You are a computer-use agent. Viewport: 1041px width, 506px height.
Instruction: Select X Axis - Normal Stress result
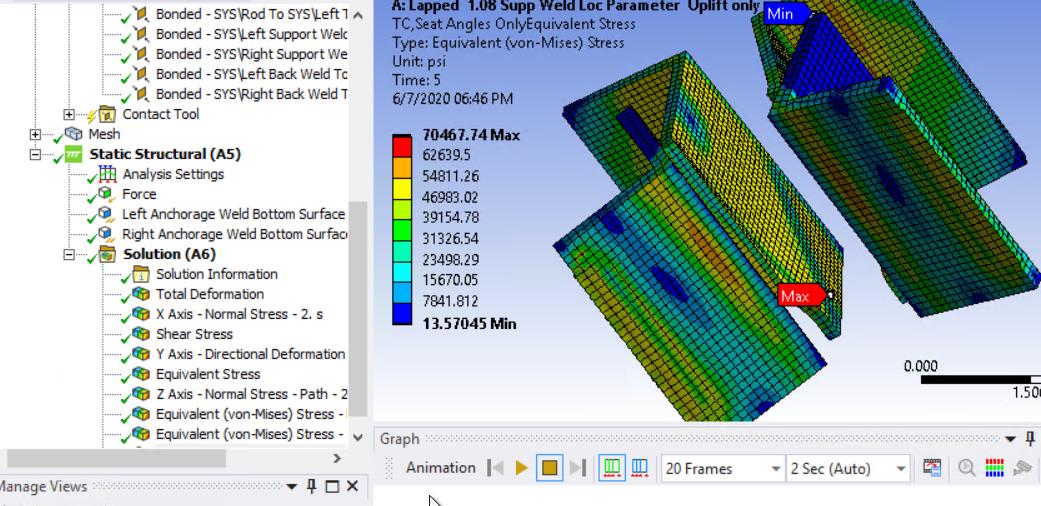(x=240, y=313)
